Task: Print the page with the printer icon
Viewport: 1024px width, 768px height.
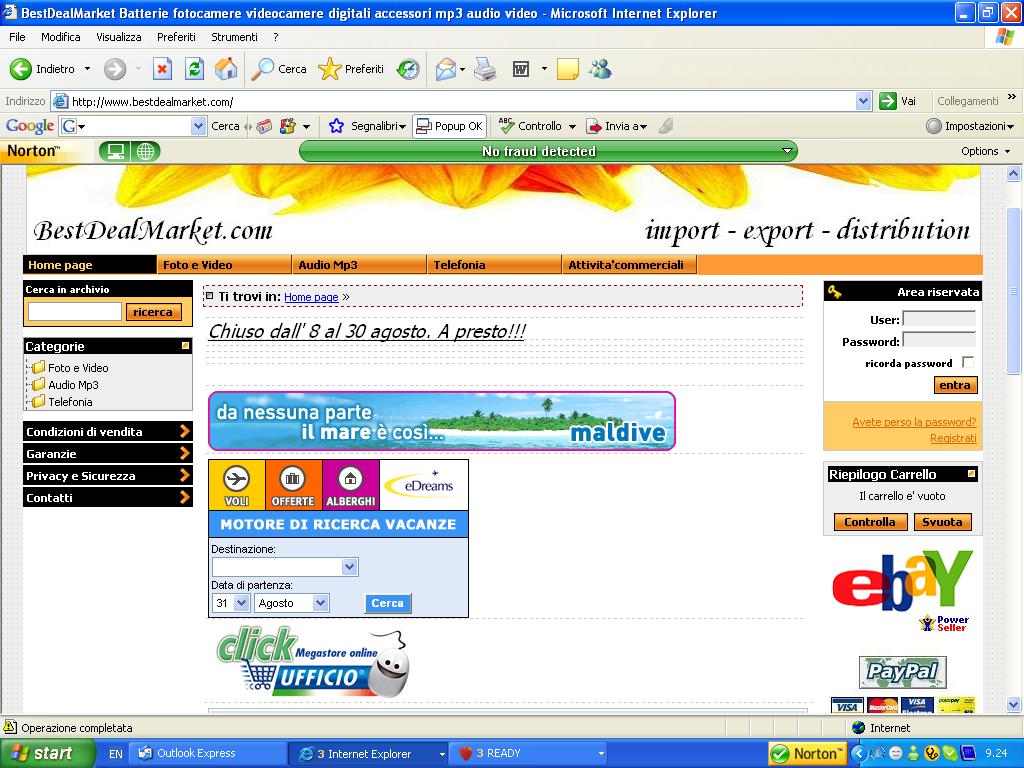Action: point(485,69)
